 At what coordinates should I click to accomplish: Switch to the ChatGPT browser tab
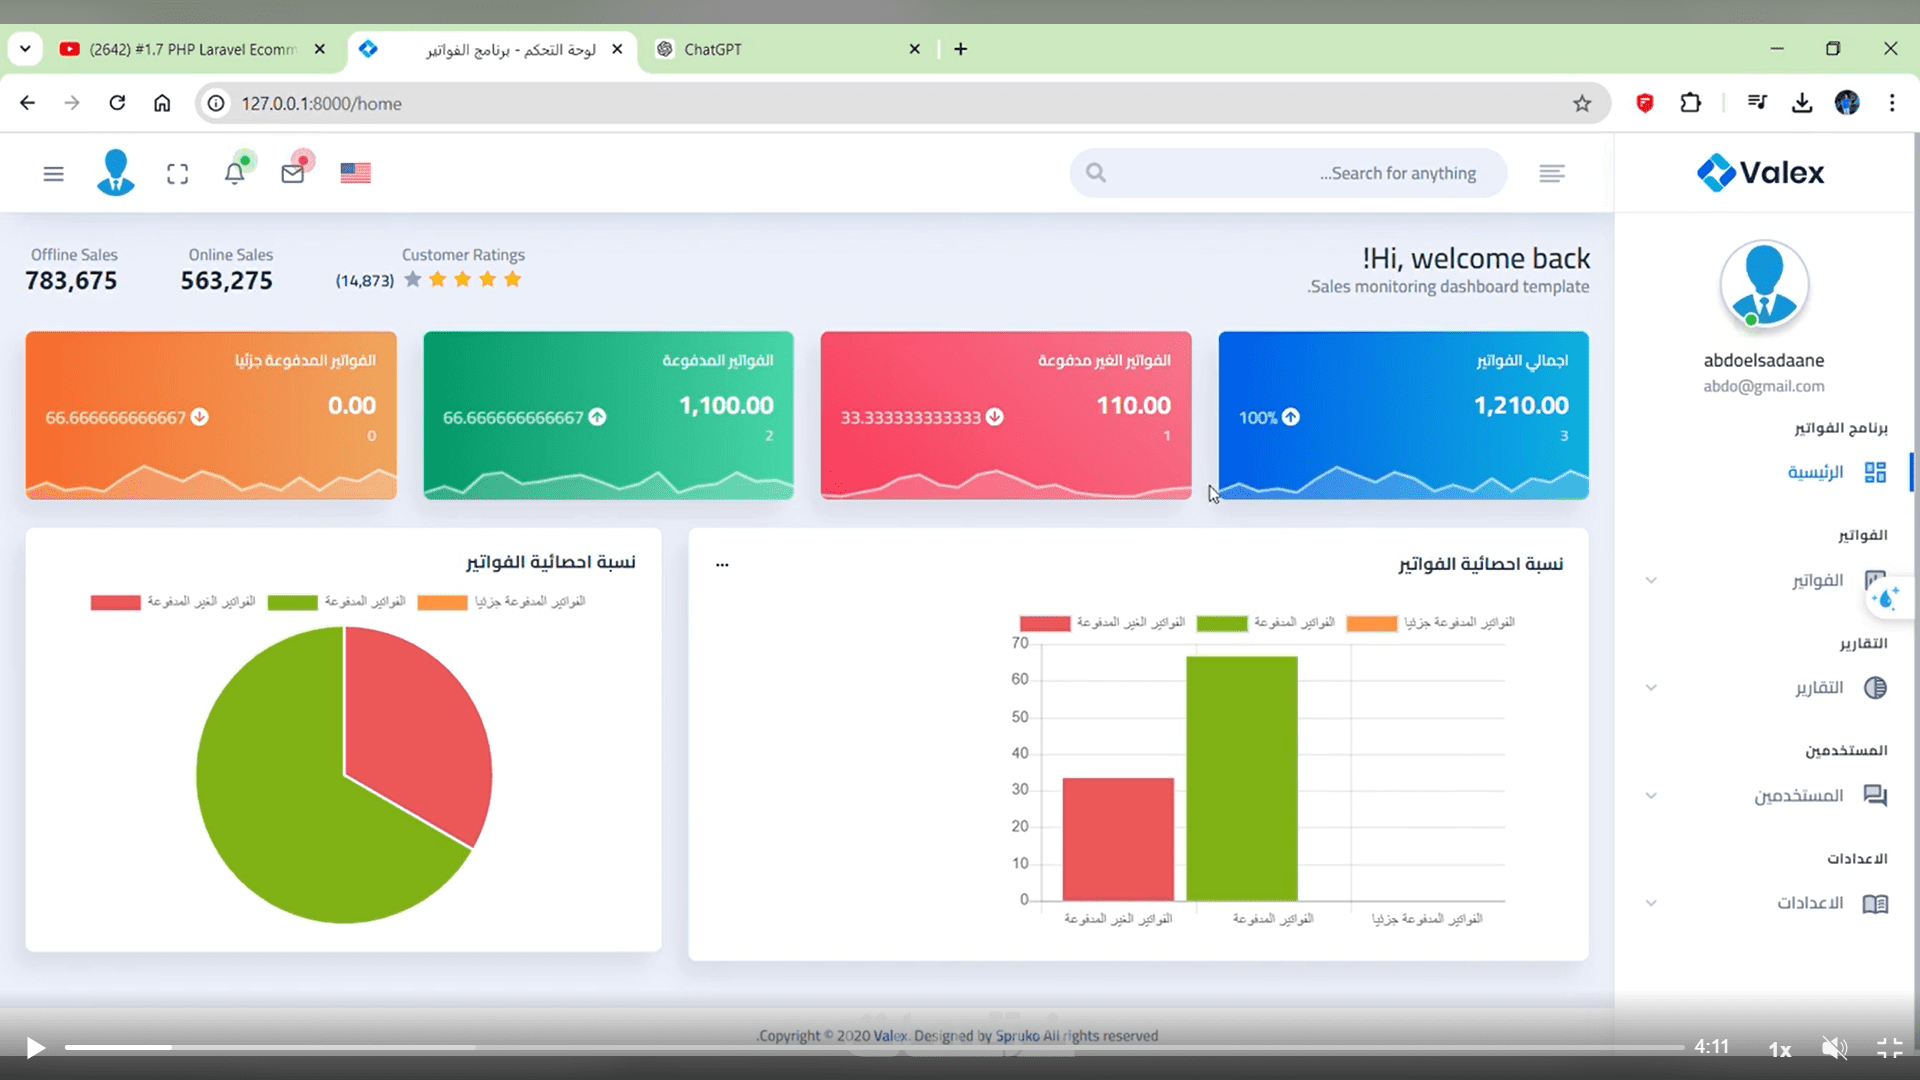tap(712, 49)
